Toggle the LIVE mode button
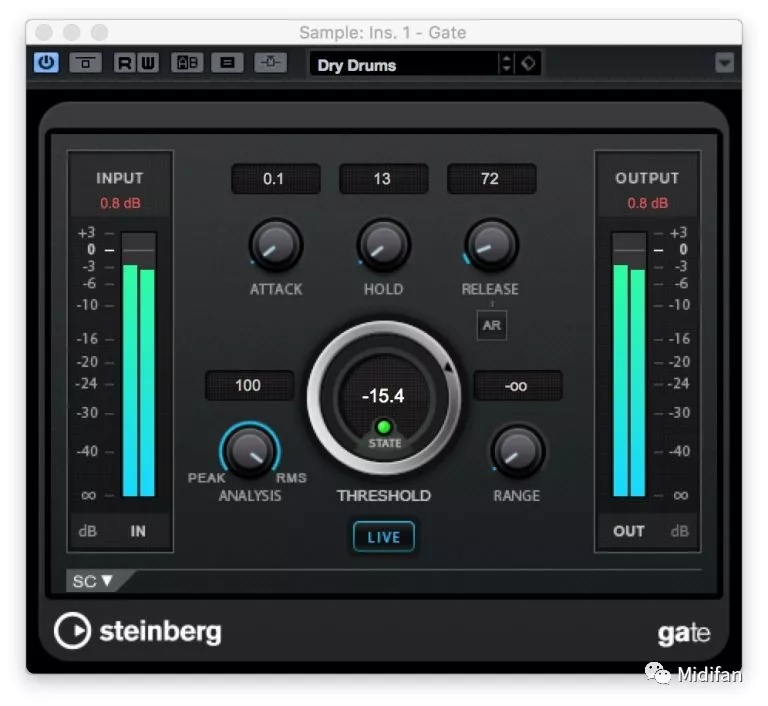Viewport: 768px width, 706px height. [383, 537]
